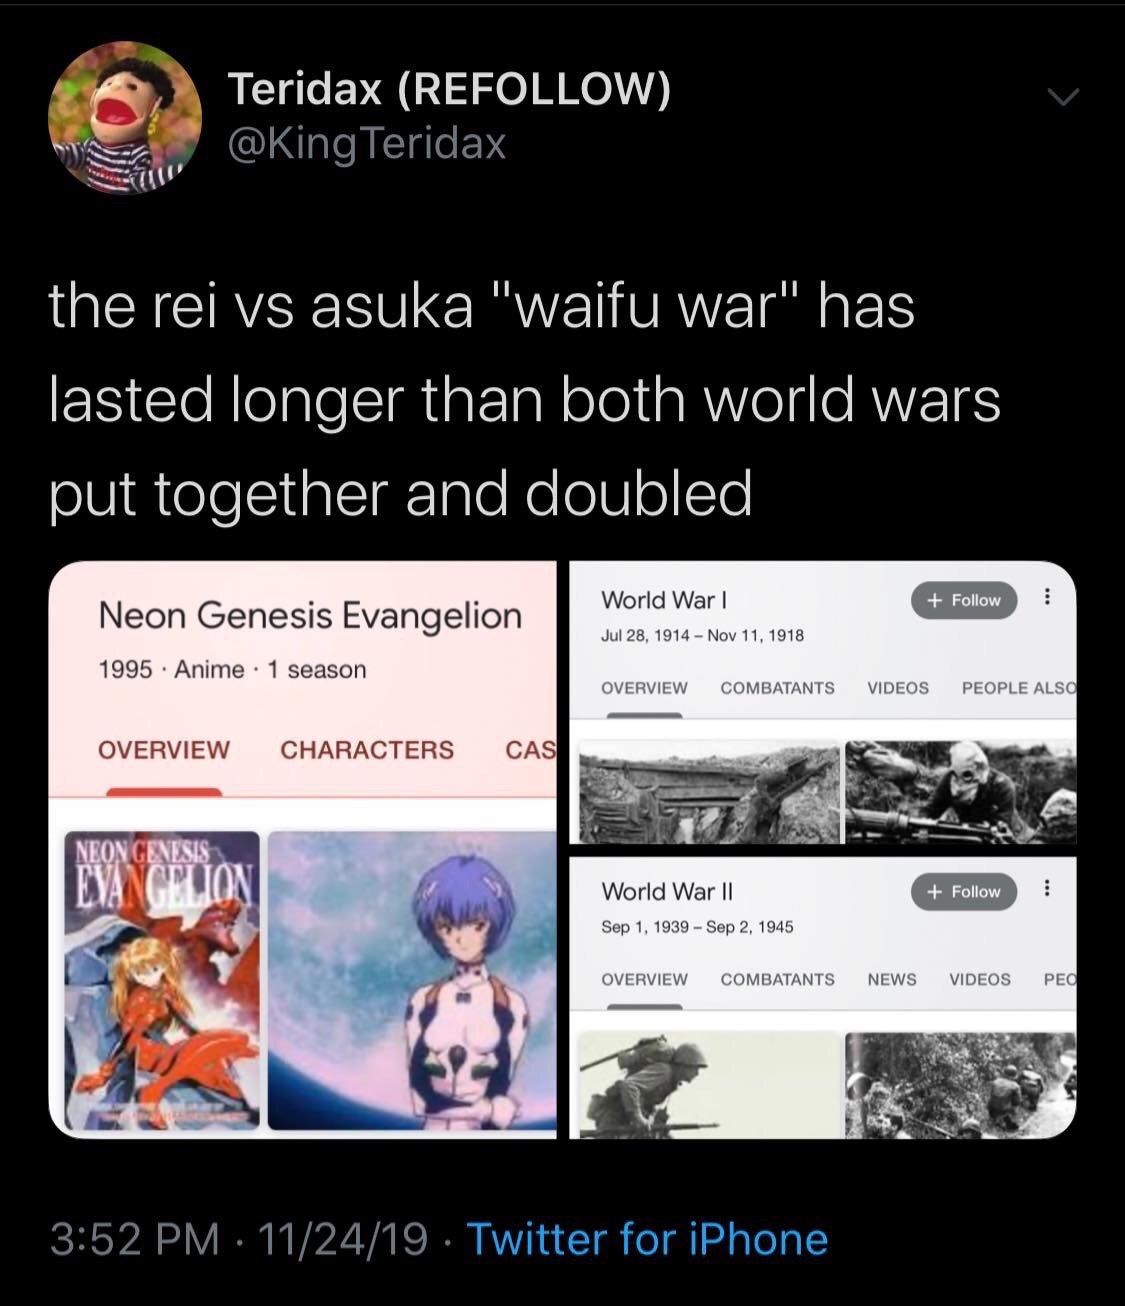The width and height of the screenshot is (1125, 1306).
Task: Open World War I VIDEOS tab
Action: click(897, 688)
